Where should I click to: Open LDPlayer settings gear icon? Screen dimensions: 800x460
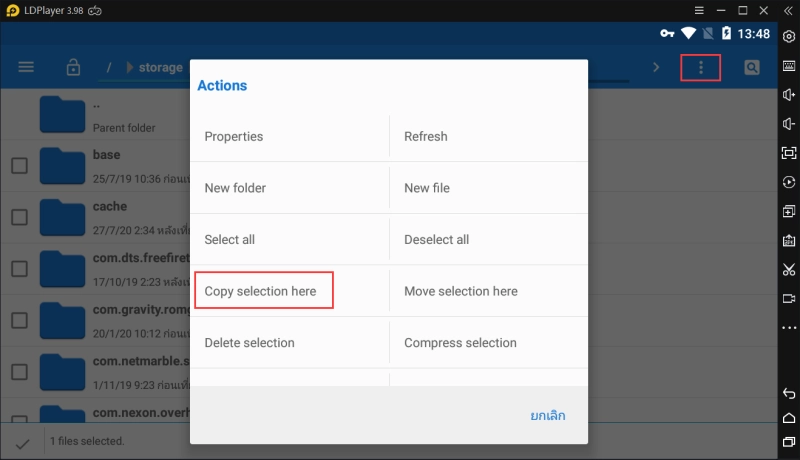(789, 37)
